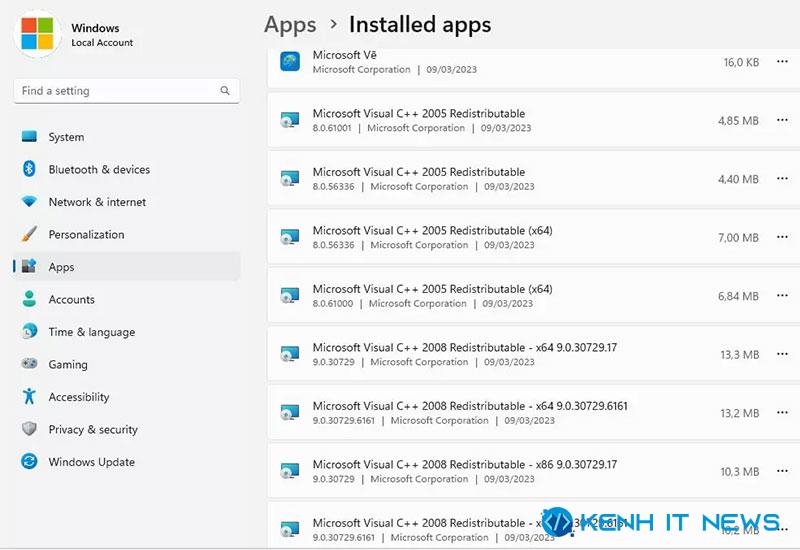Image resolution: width=800 pixels, height=550 pixels.
Task: Click the 6,84 MB size value
Action: (738, 296)
